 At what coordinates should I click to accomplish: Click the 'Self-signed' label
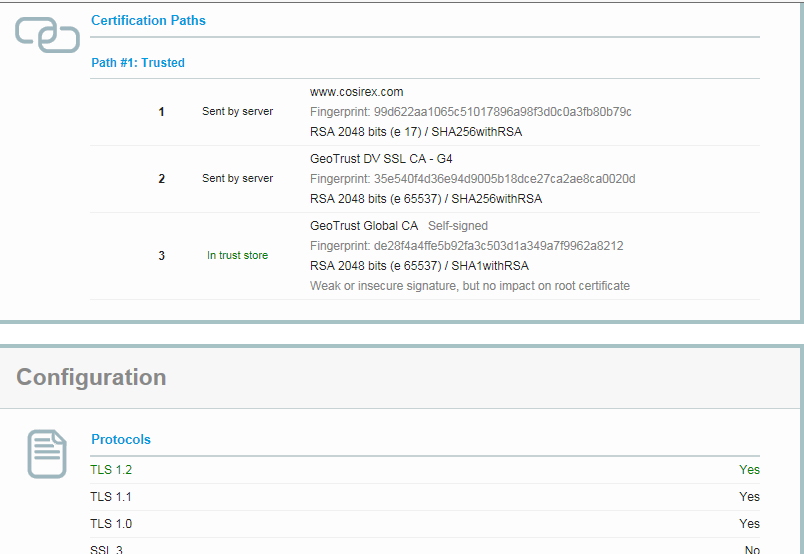tap(458, 226)
